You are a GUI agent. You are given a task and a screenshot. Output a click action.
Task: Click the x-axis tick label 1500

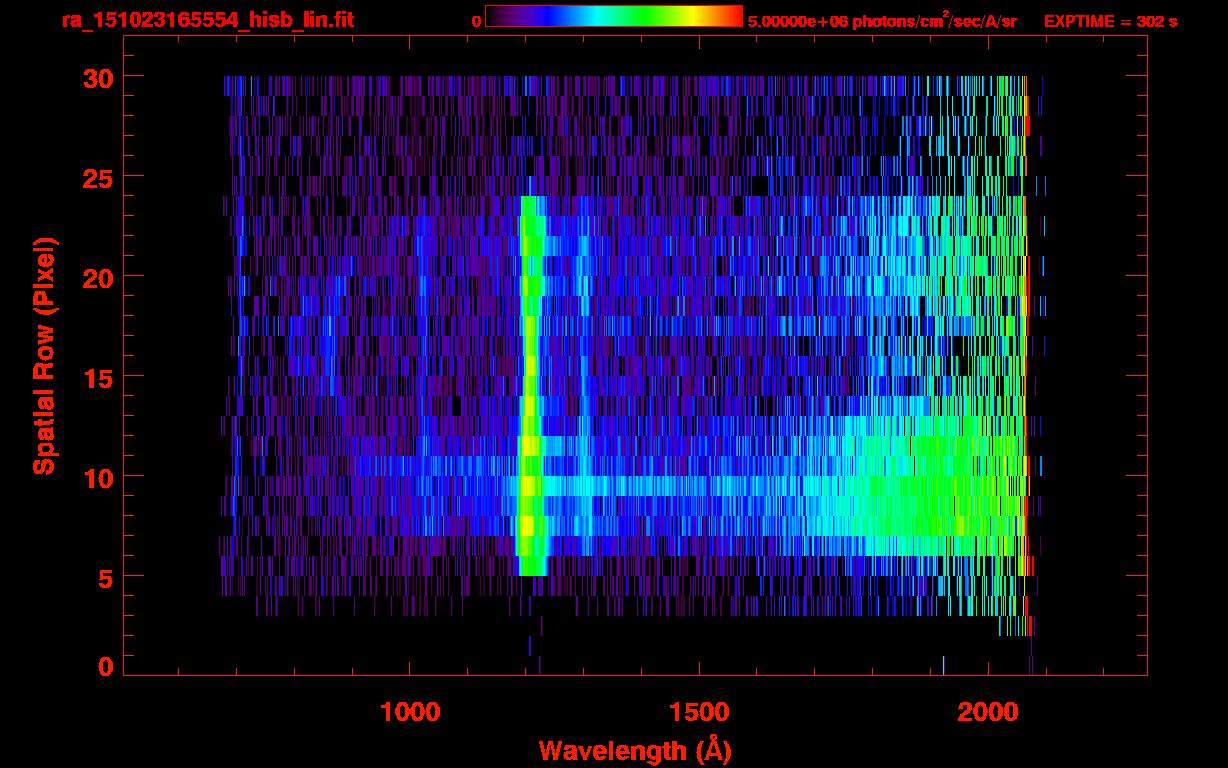(699, 712)
